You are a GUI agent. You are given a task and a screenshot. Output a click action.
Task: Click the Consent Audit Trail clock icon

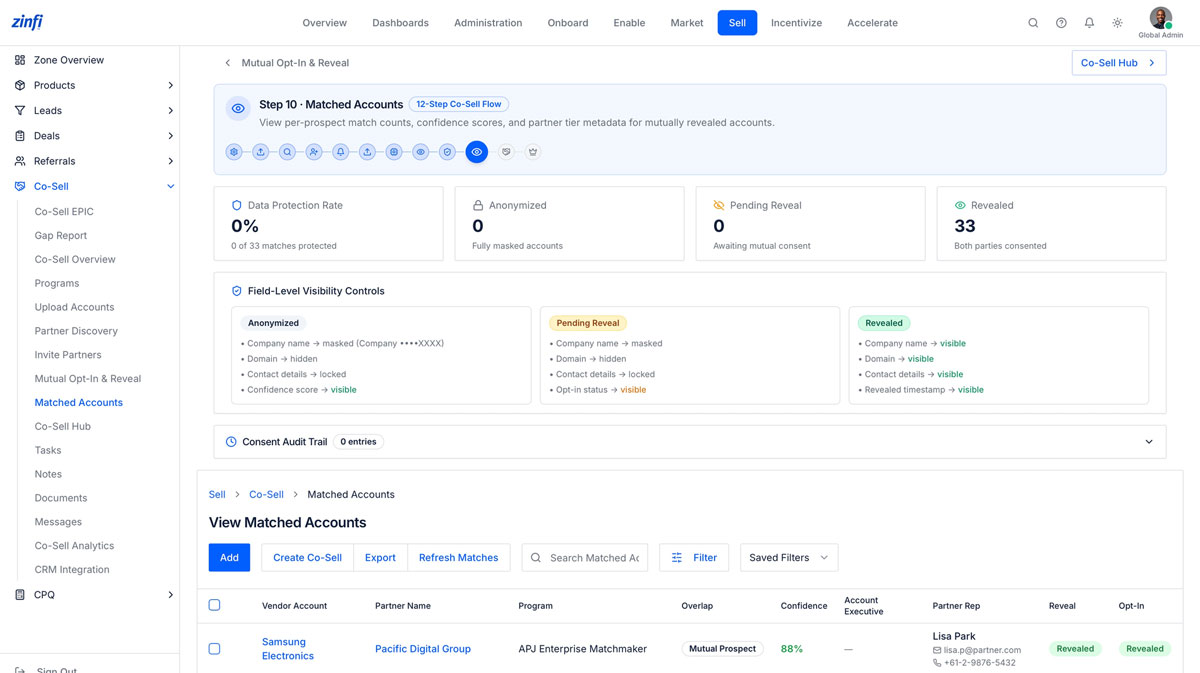[231, 442]
